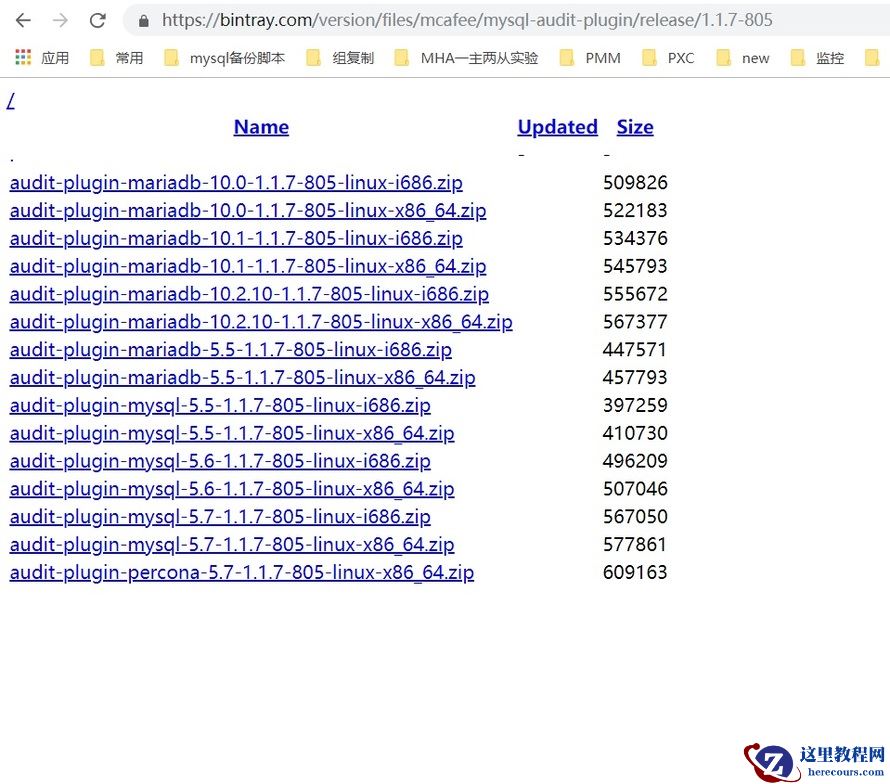Click the page reload icon
Image resolution: width=890 pixels, height=784 pixels.
[97, 19]
